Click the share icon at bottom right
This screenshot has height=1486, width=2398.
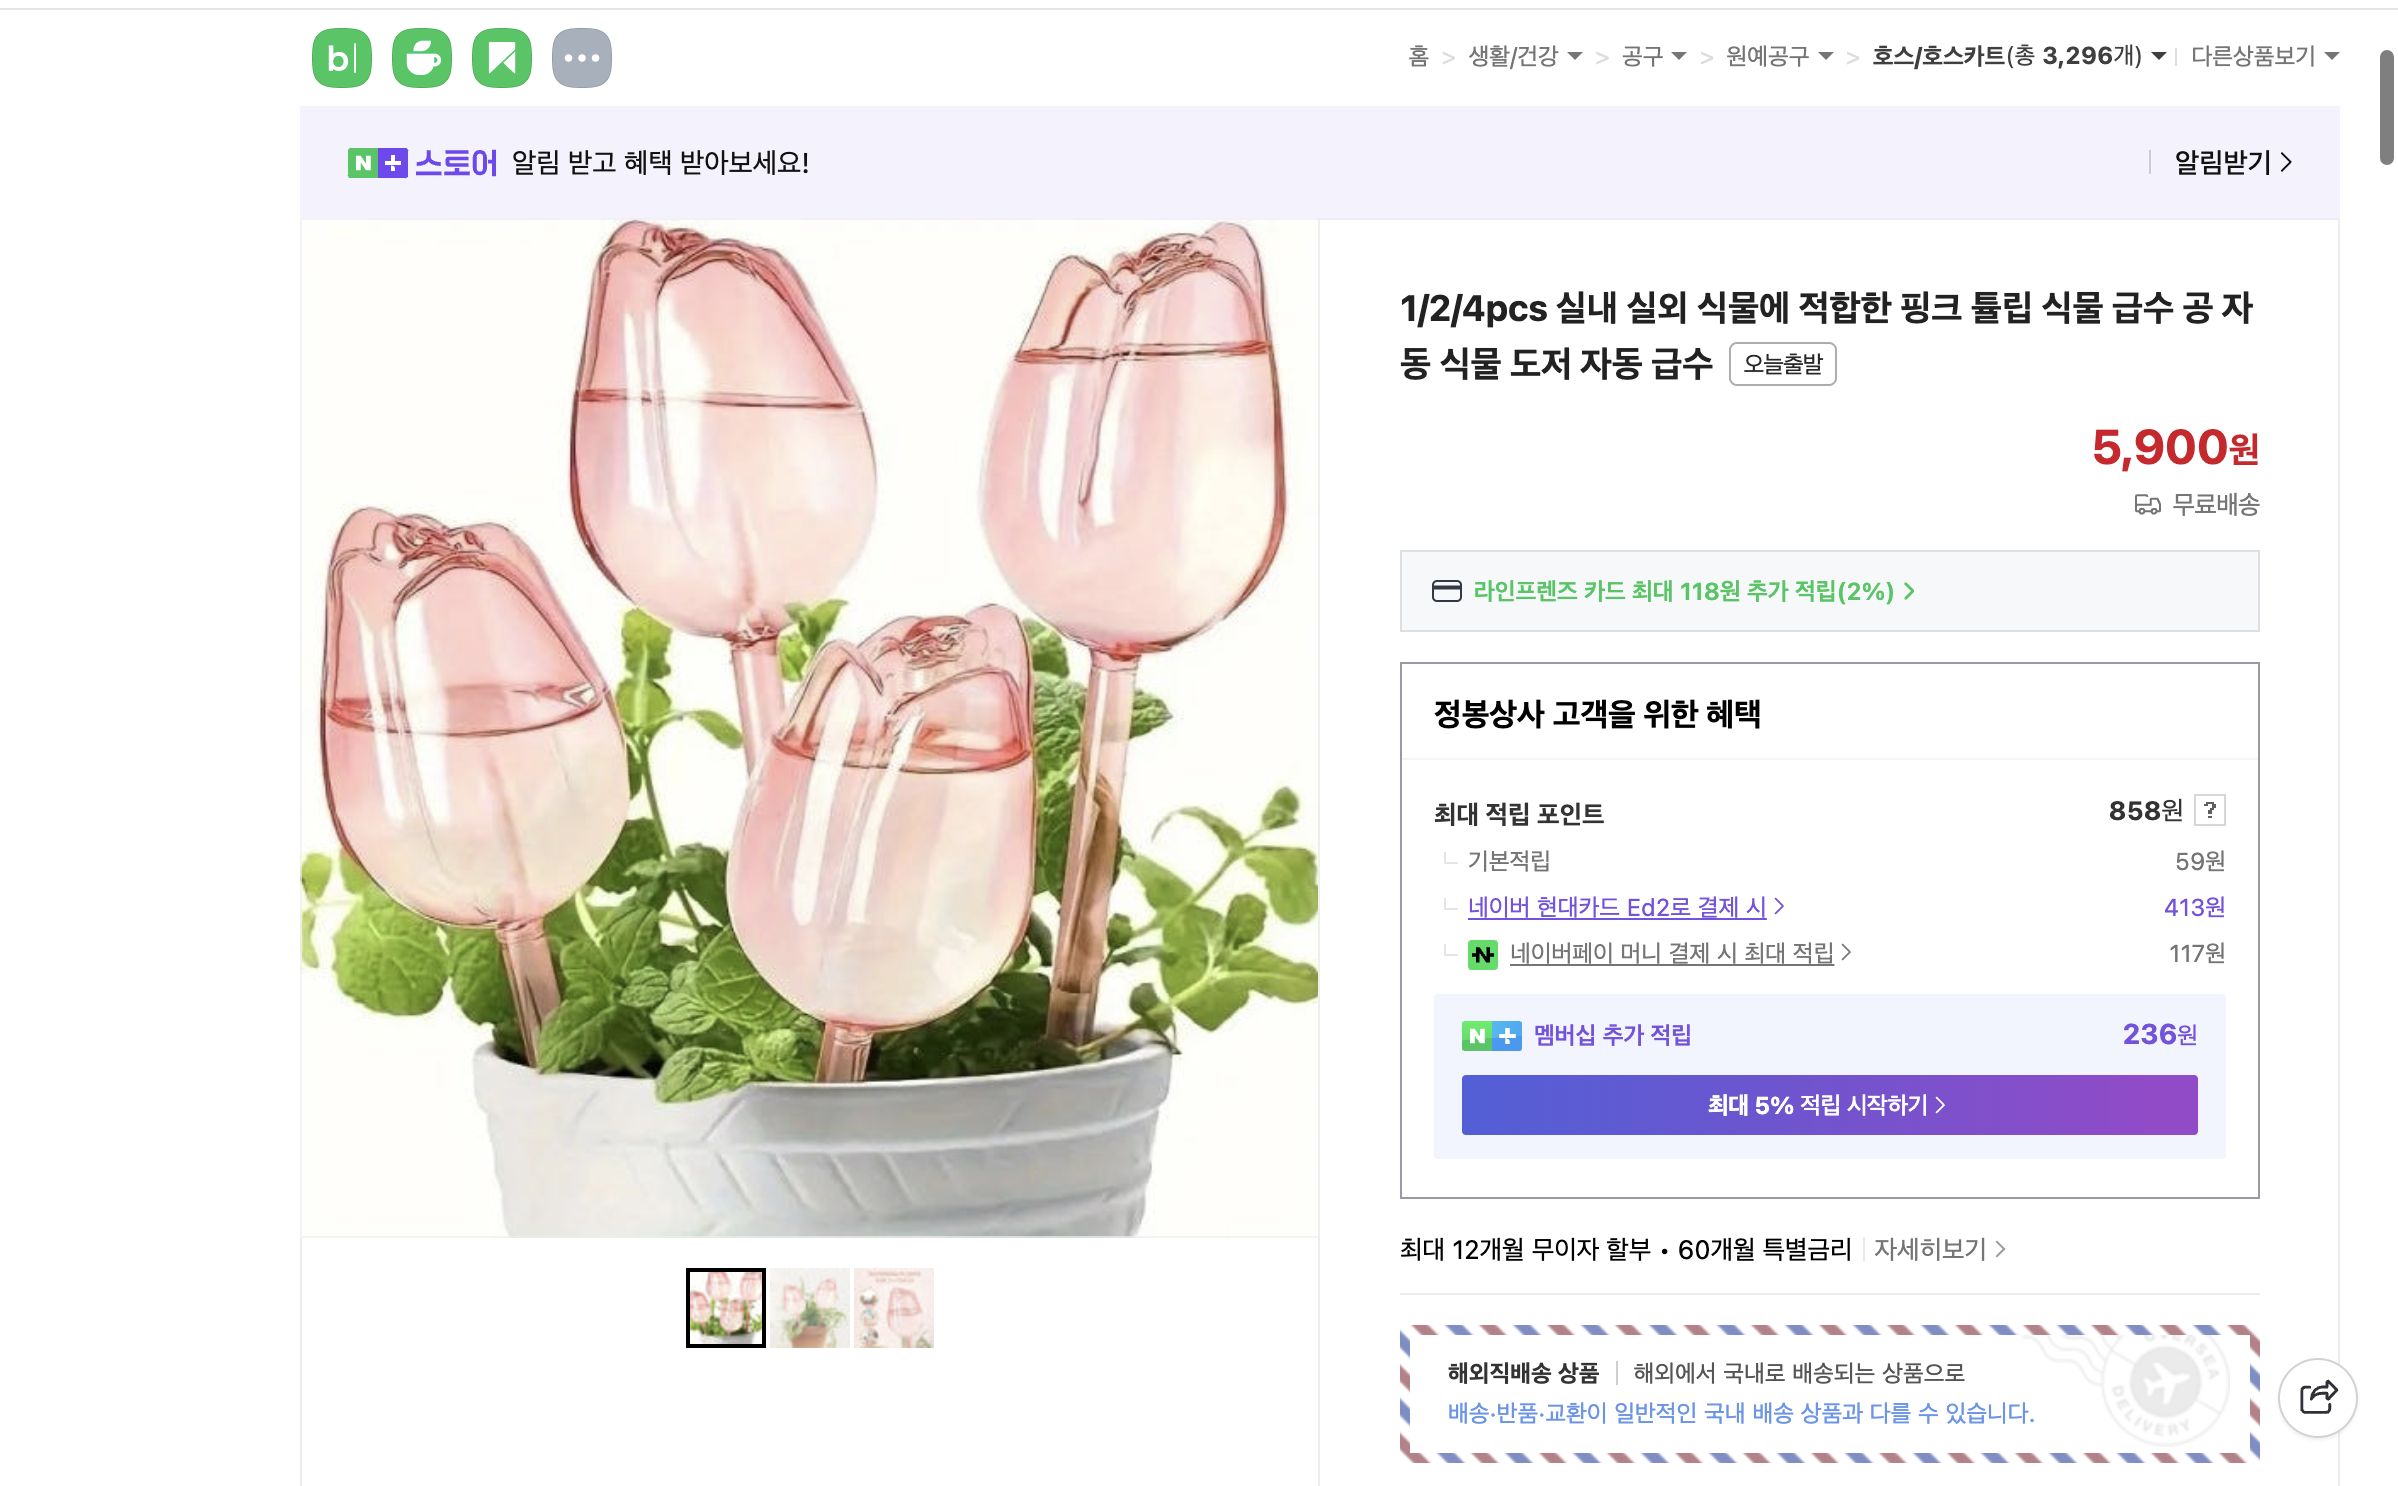point(2316,1398)
